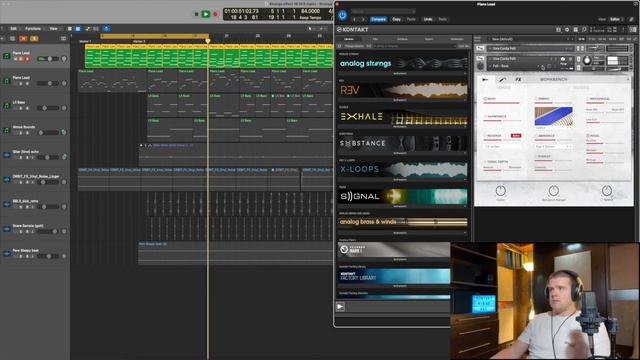The height and width of the screenshot is (360, 640).
Task: Click the blue piano hammer image in Workbench
Action: coord(553,116)
